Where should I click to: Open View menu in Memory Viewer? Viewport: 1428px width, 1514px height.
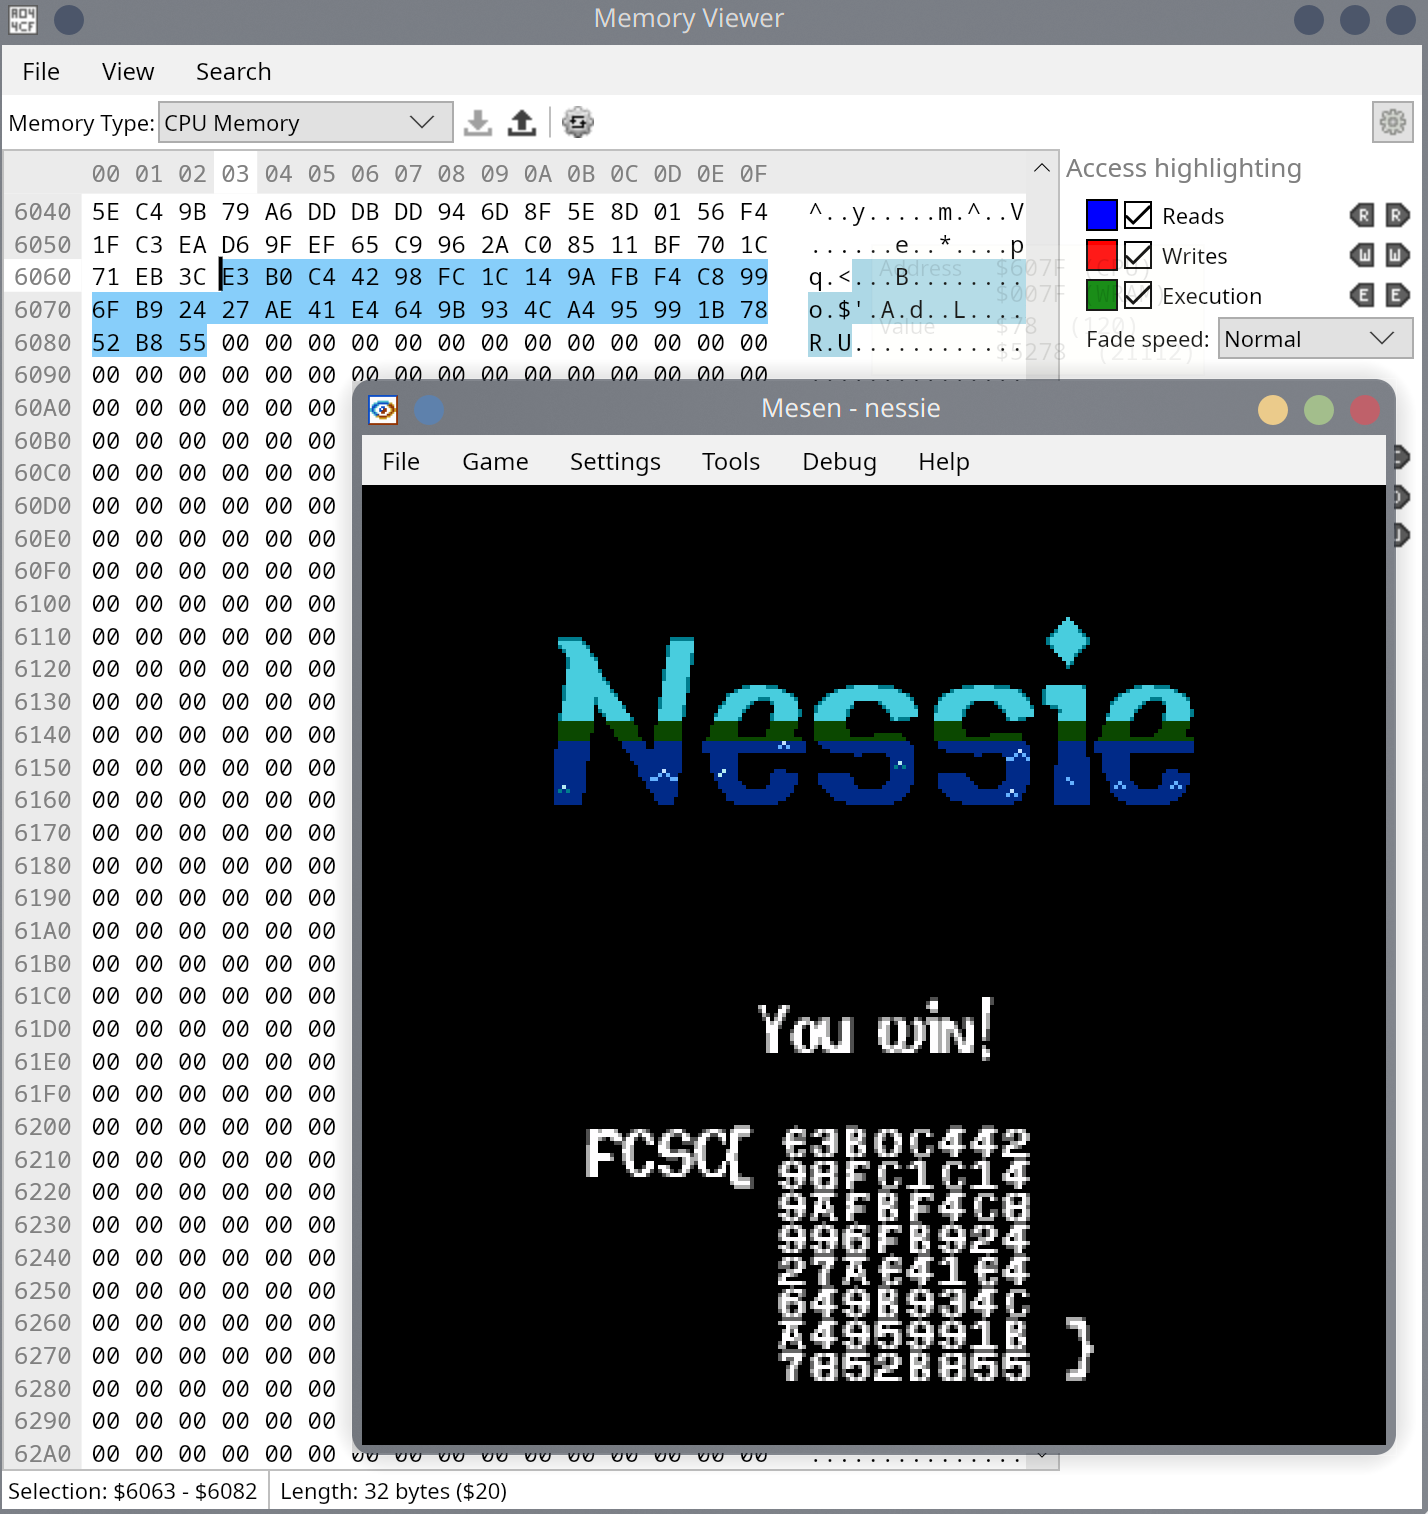coord(128,71)
